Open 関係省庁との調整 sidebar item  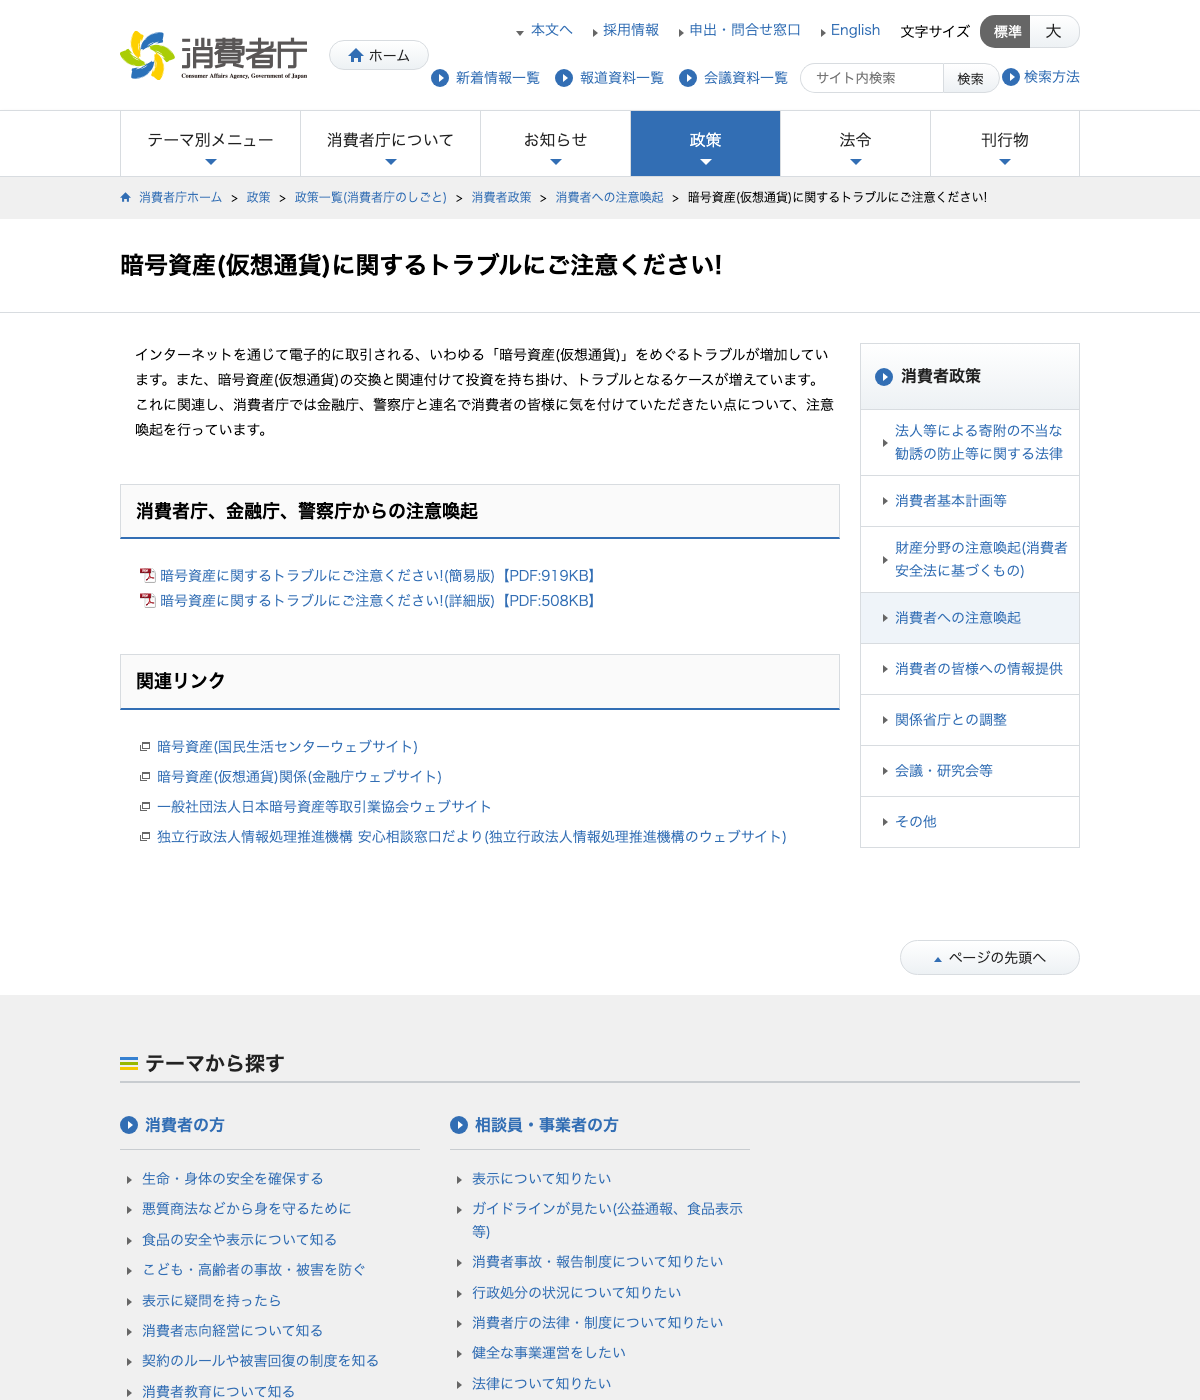(x=970, y=720)
